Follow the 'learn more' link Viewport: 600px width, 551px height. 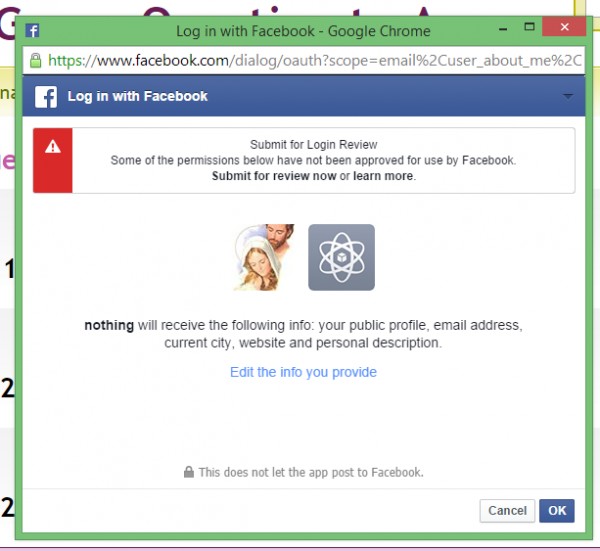click(383, 176)
